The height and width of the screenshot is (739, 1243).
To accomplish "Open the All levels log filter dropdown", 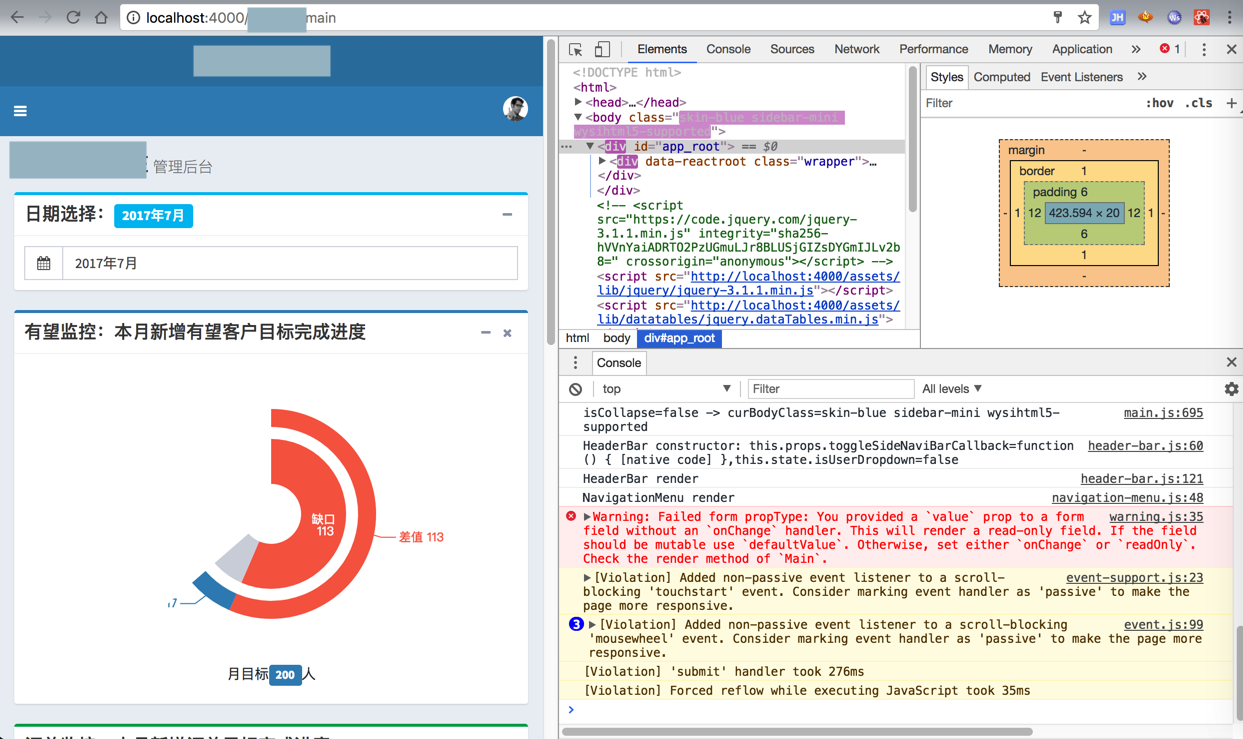I will [952, 389].
